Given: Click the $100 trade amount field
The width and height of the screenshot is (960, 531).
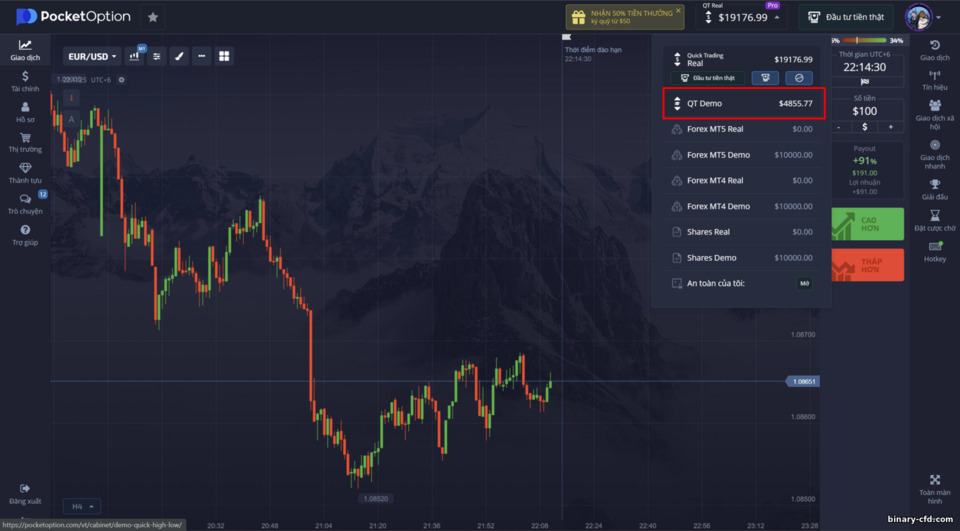Looking at the screenshot, I should pos(864,111).
